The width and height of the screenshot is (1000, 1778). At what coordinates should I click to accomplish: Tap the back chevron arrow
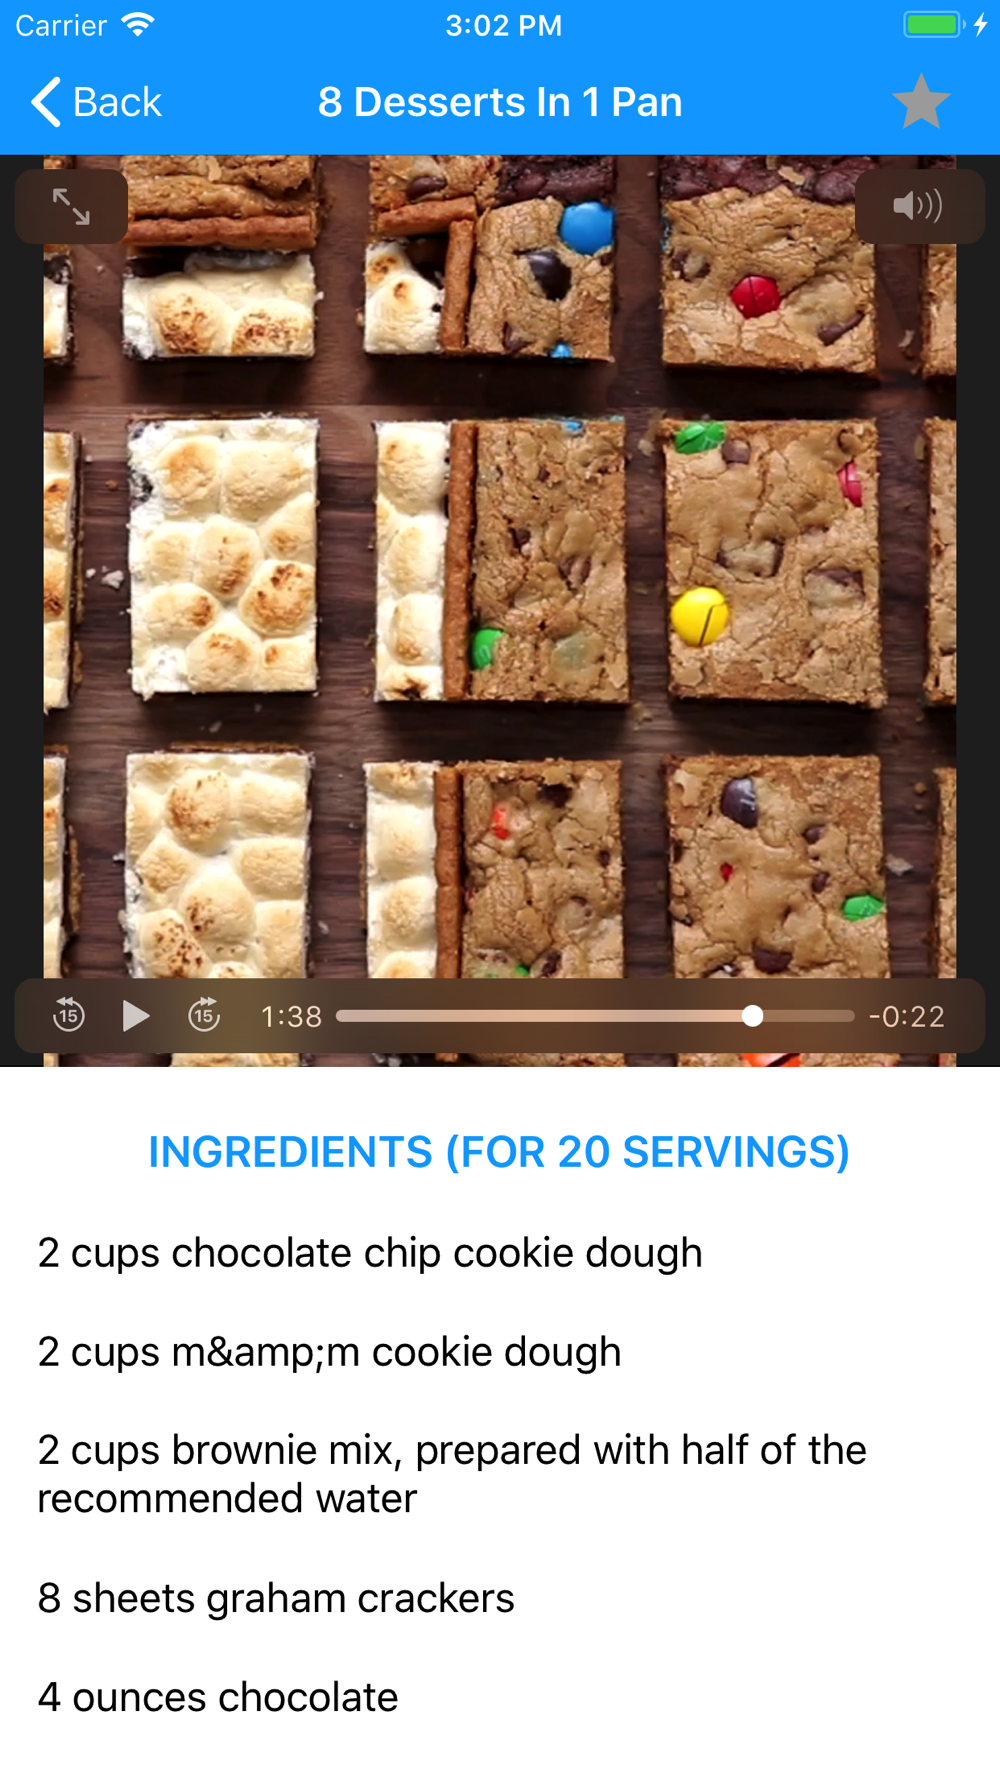point(46,102)
